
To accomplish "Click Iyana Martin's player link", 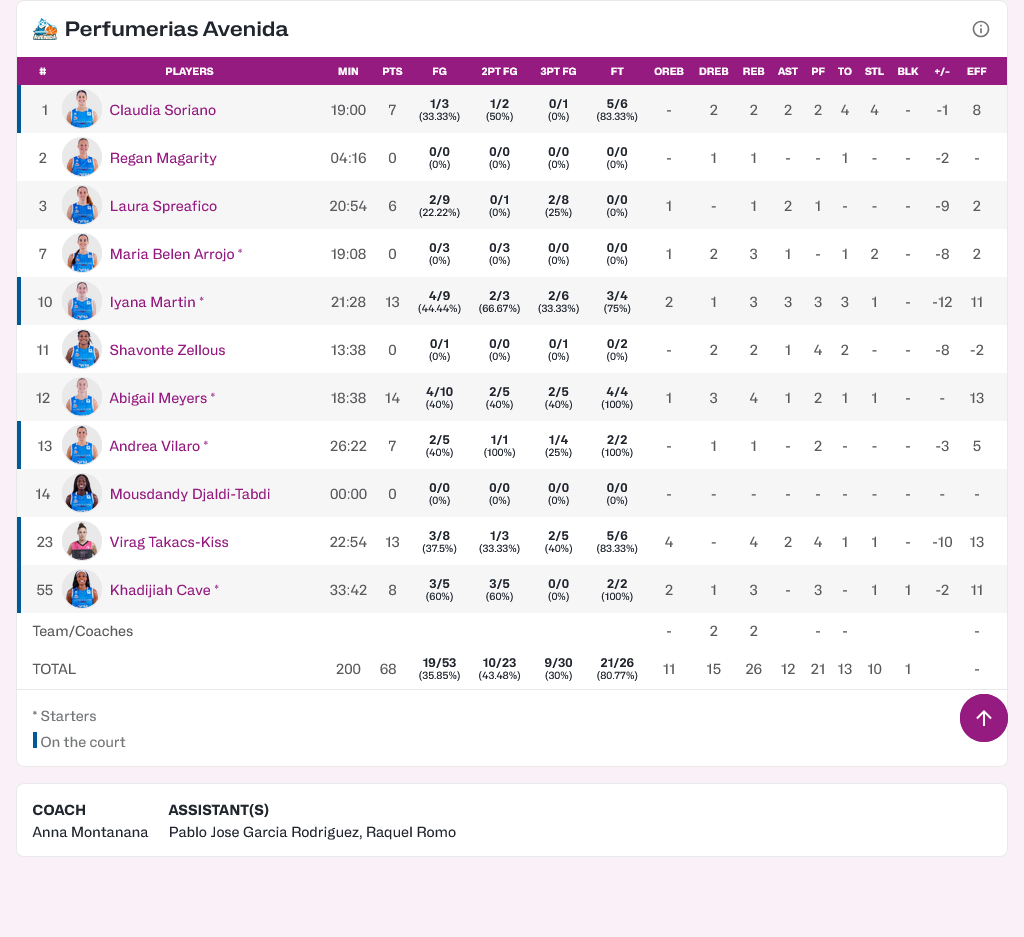I will pos(152,302).
